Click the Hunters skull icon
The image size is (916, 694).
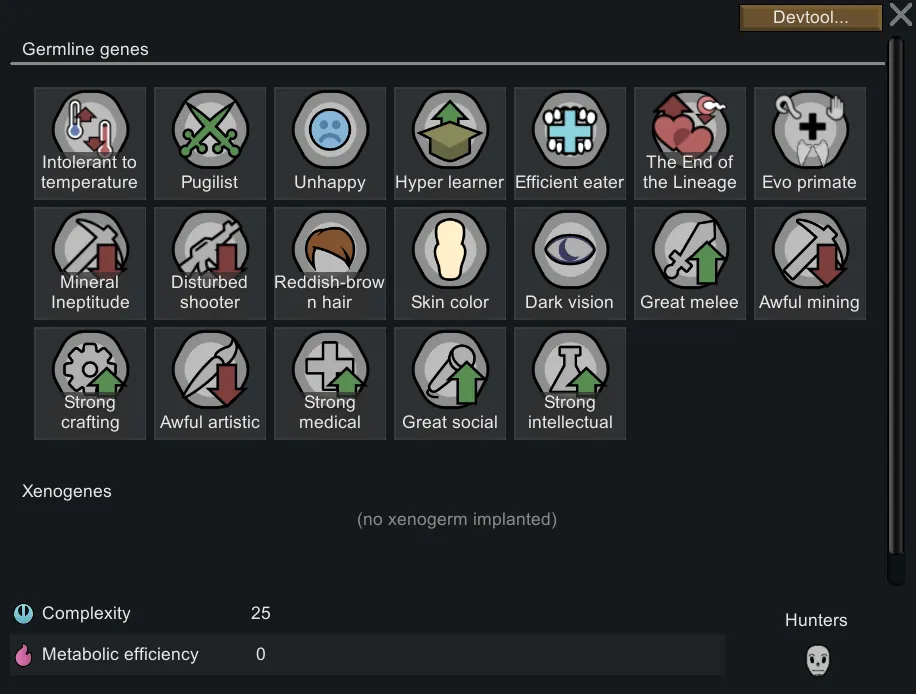(817, 660)
